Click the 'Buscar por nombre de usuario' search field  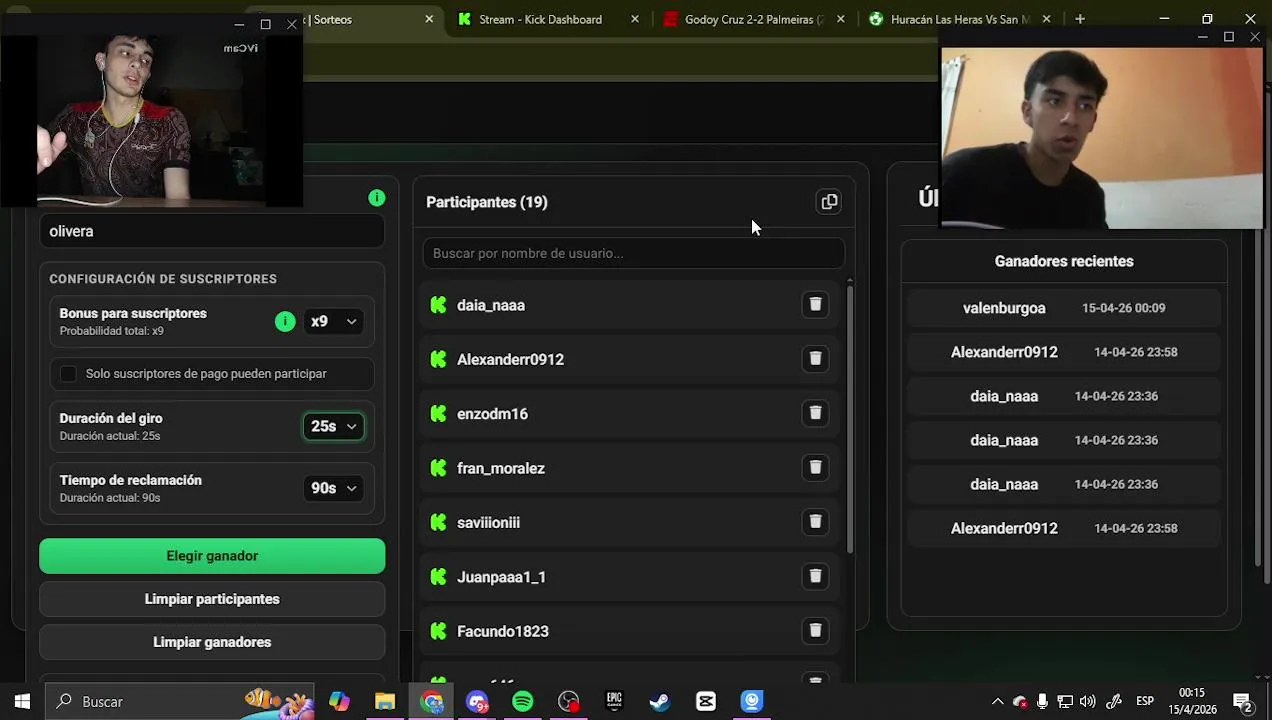pyautogui.click(x=633, y=253)
